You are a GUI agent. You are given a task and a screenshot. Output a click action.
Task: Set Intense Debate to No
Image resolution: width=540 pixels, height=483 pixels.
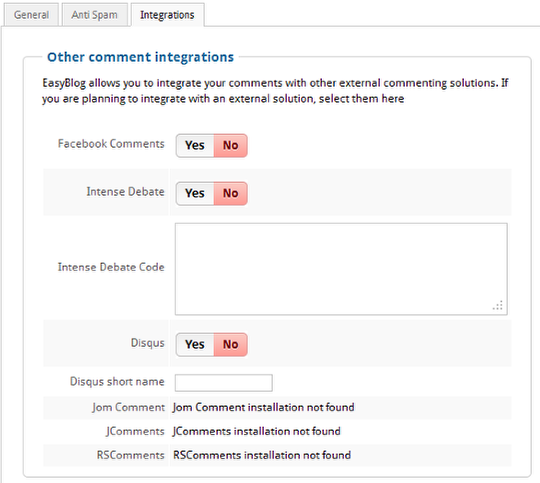pos(230,193)
